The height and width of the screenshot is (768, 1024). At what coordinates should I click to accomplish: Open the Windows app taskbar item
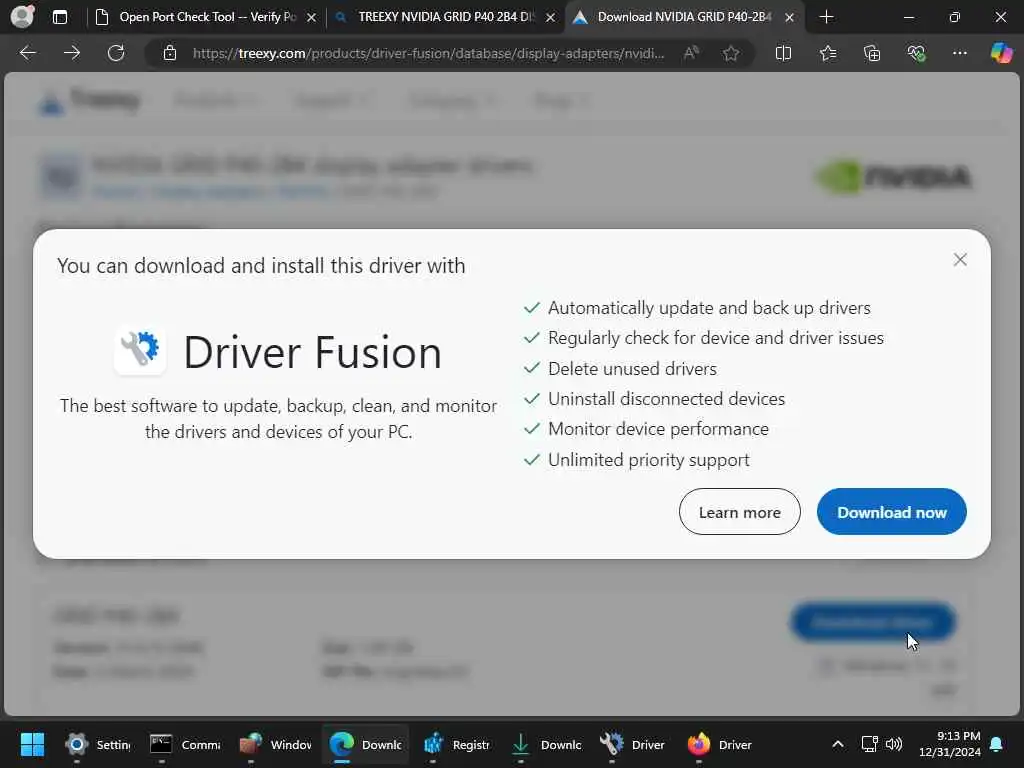275,744
